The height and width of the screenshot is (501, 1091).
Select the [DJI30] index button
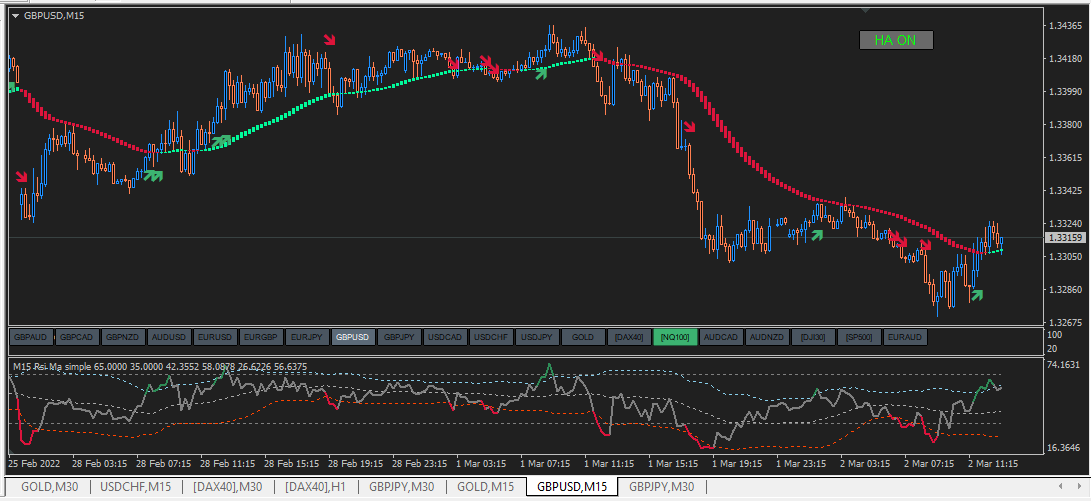[x=812, y=337]
